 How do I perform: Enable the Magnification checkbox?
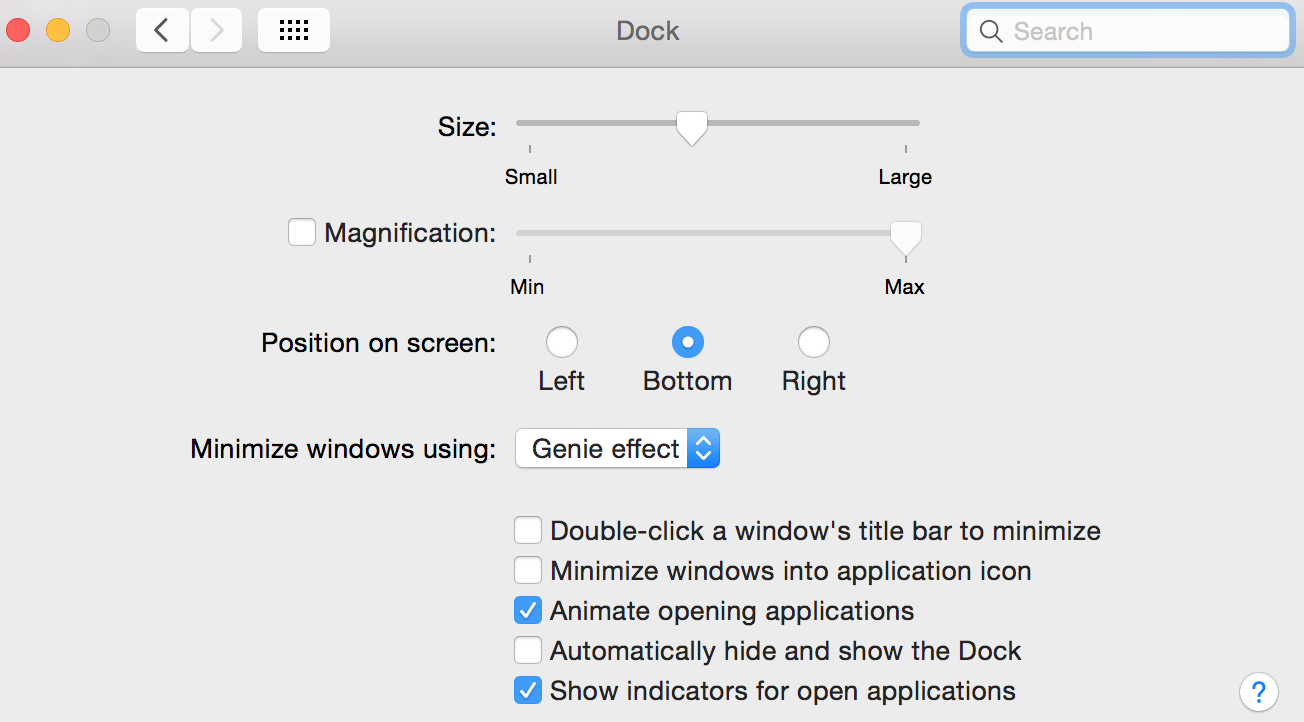click(x=302, y=233)
